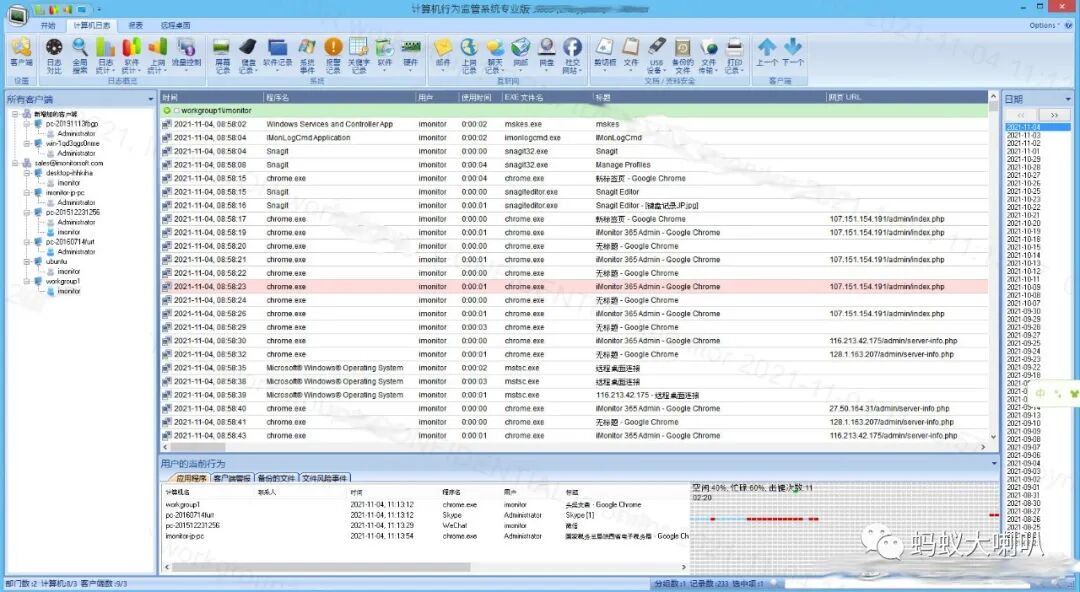The height and width of the screenshot is (592, 1080).
Task: Select date 2021-11-03 in date list
Action: [1024, 135]
